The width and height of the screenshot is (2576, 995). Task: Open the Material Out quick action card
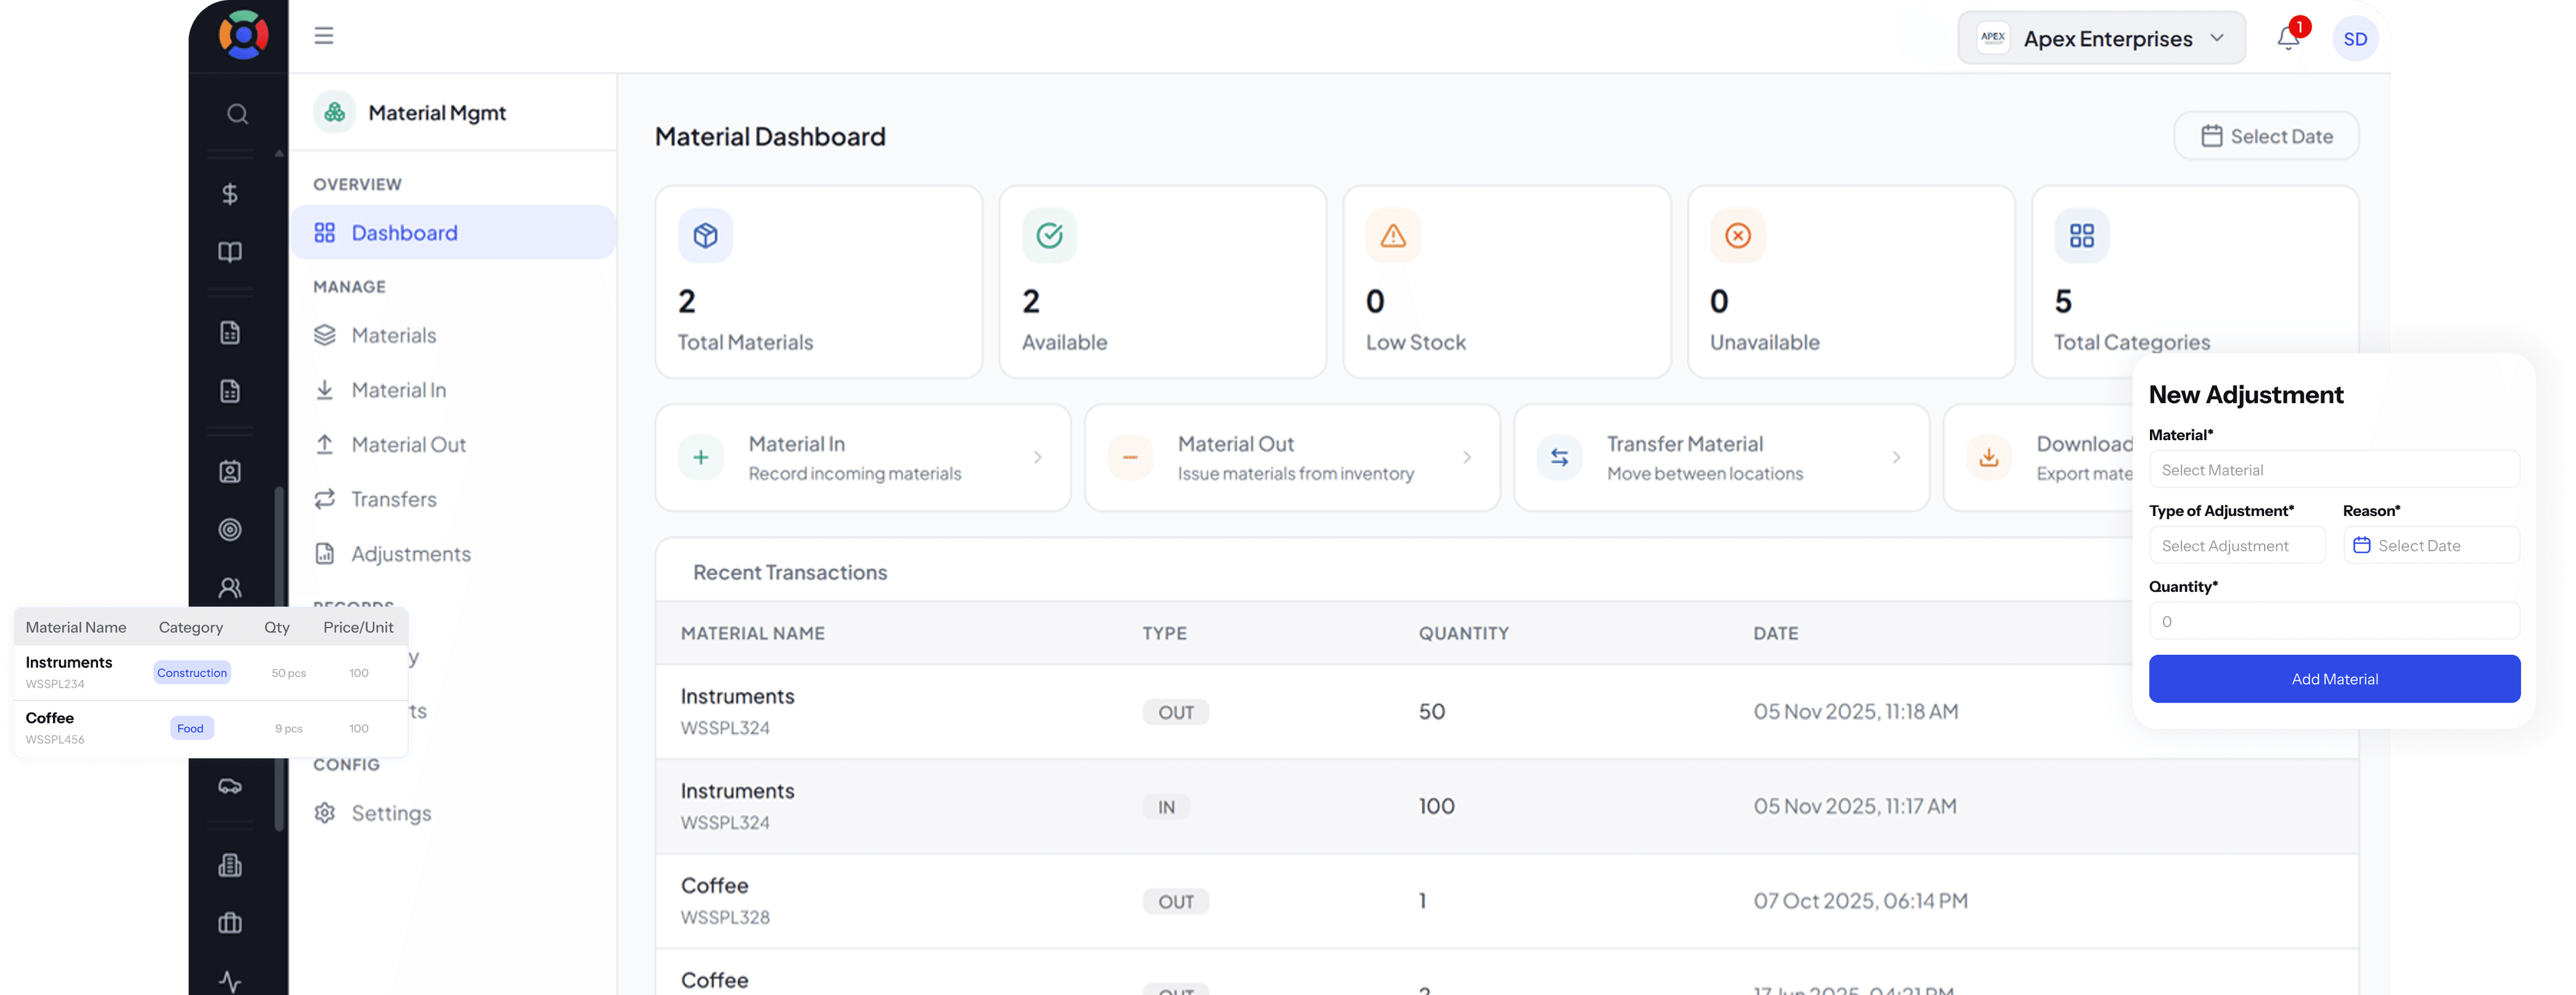[x=1292, y=458]
